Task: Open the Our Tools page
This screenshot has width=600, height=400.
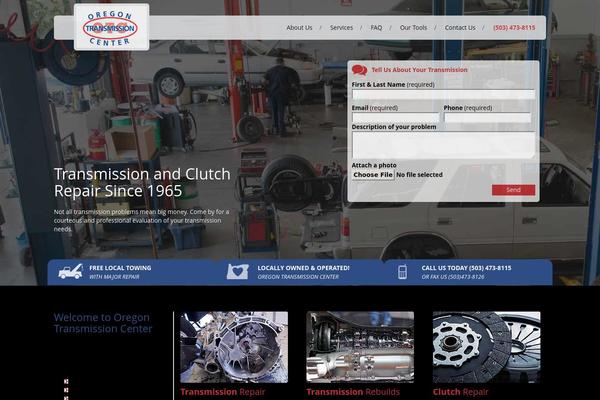Action: pos(413,28)
